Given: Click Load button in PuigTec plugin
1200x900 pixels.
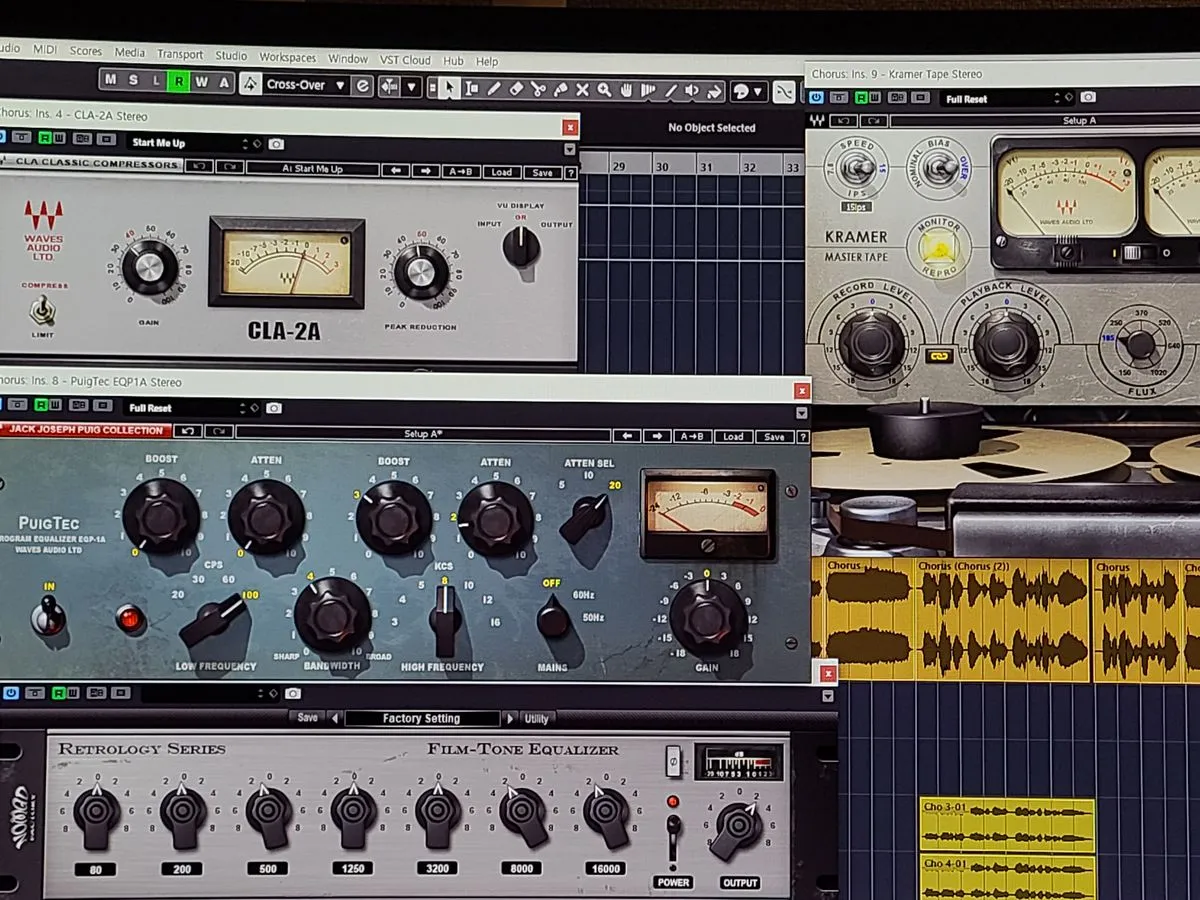Looking at the screenshot, I should pyautogui.click(x=733, y=437).
